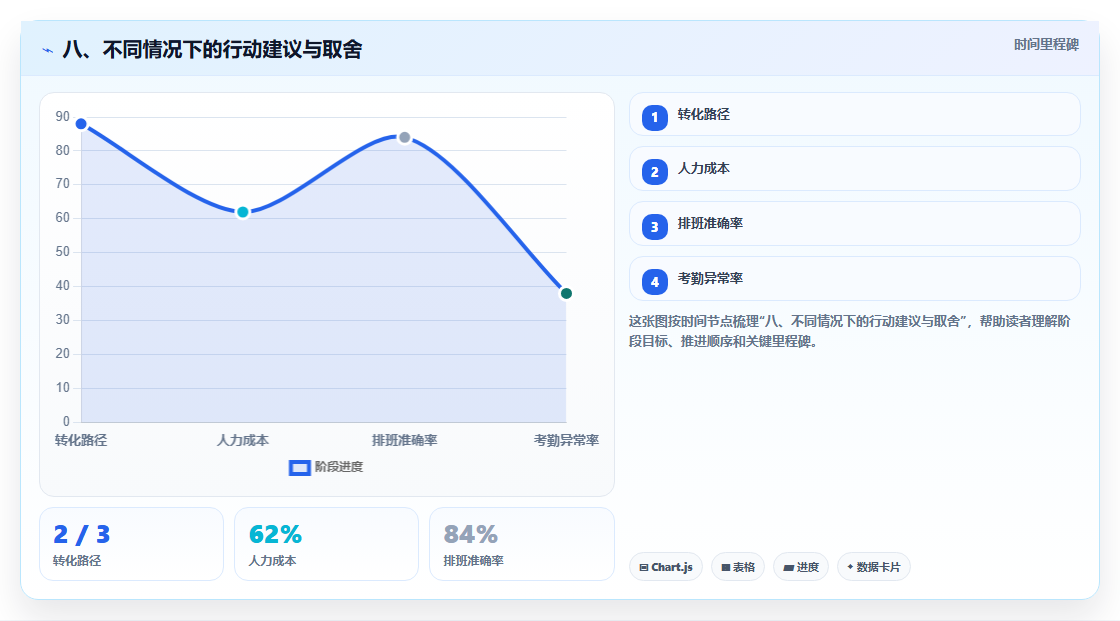Select the 数据卡片 tag chip
Image resolution: width=1120 pixels, height=621 pixels.
874,567
